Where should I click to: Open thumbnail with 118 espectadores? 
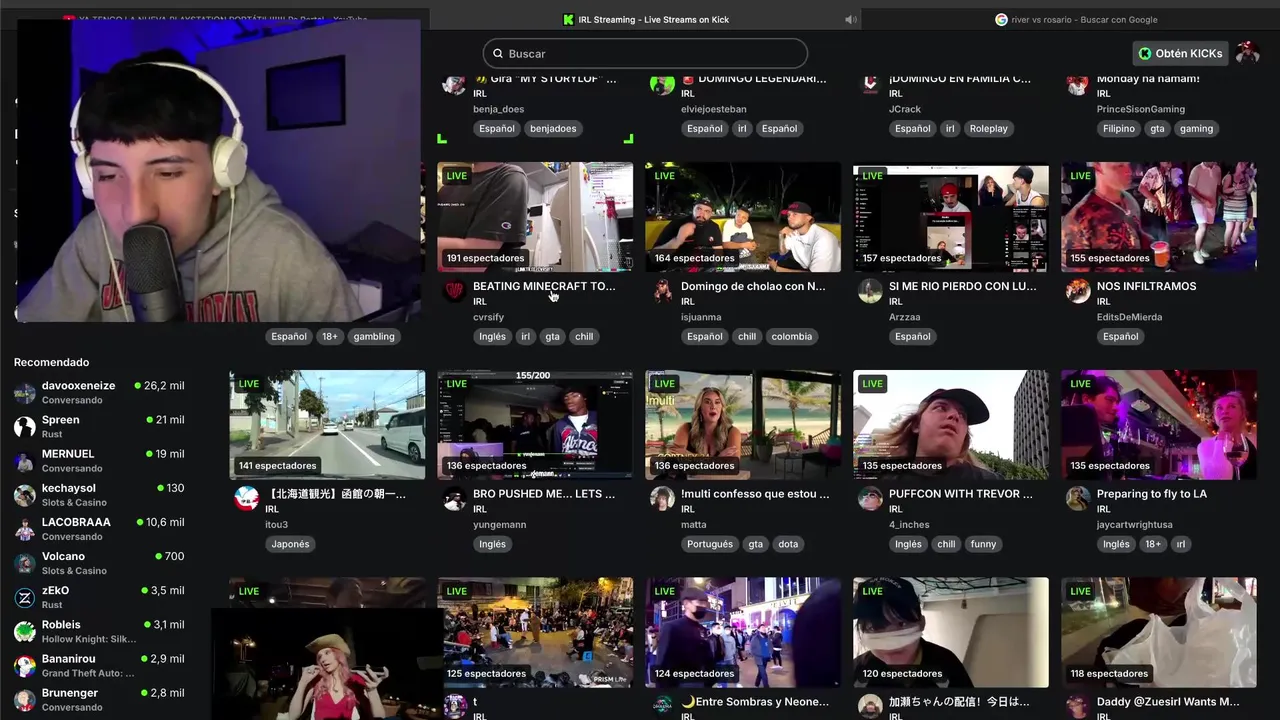tap(1159, 632)
